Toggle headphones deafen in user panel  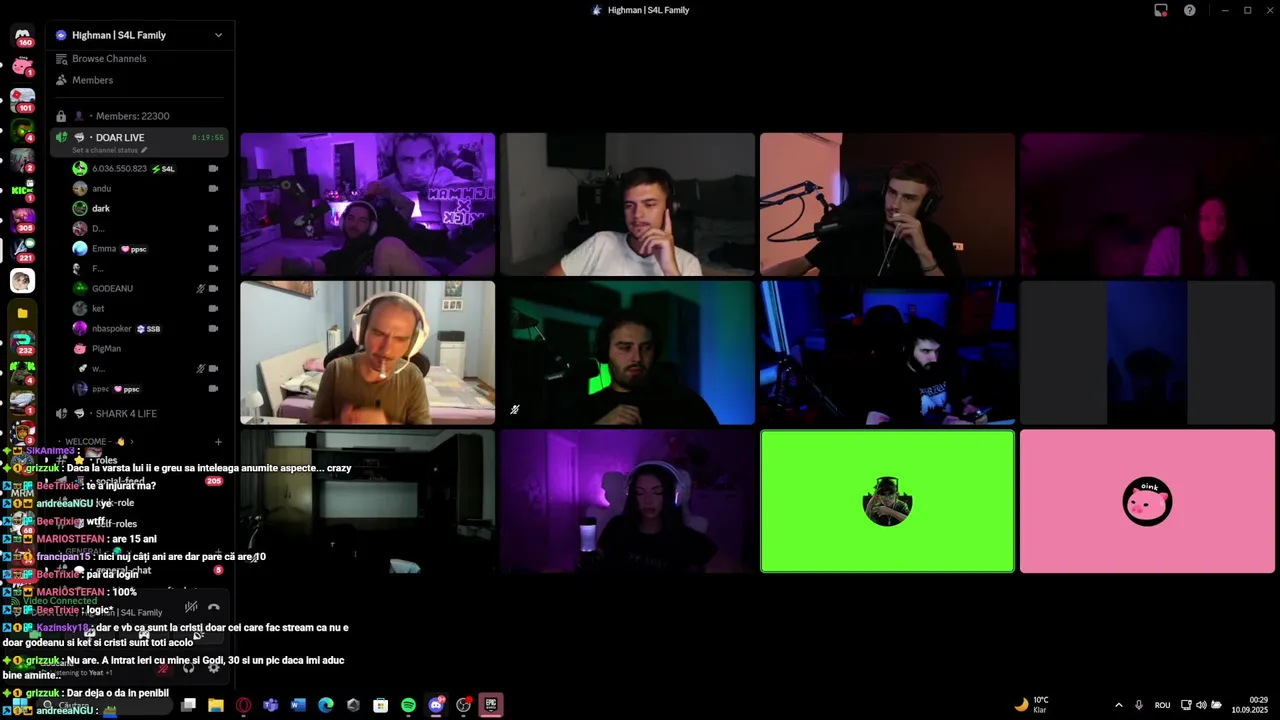(x=189, y=668)
